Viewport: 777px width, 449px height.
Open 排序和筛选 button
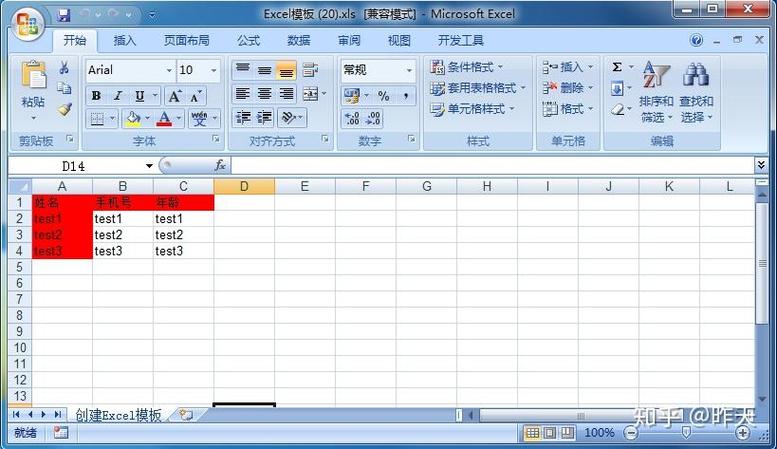point(656,92)
